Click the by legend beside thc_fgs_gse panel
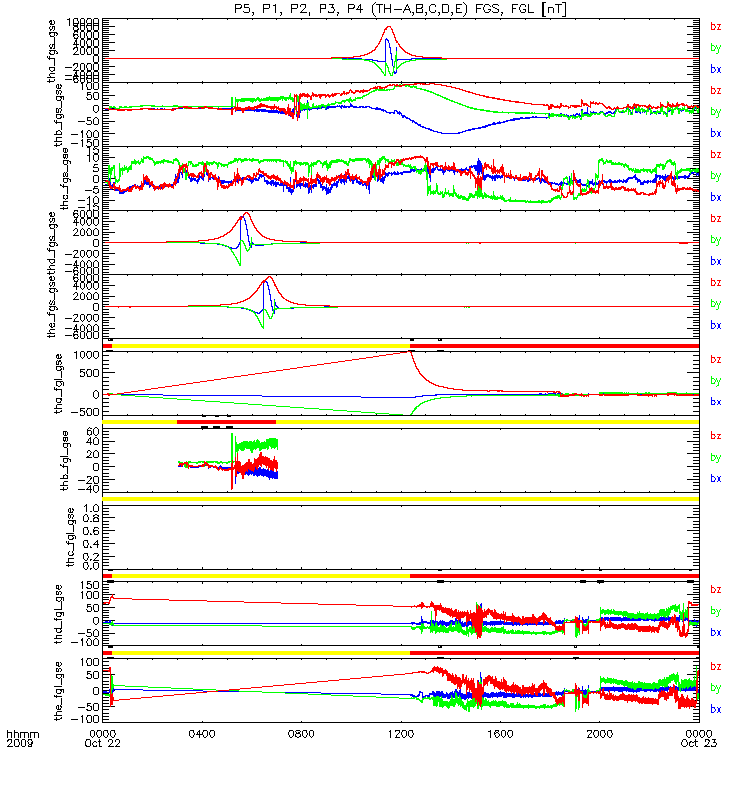 click(x=716, y=176)
